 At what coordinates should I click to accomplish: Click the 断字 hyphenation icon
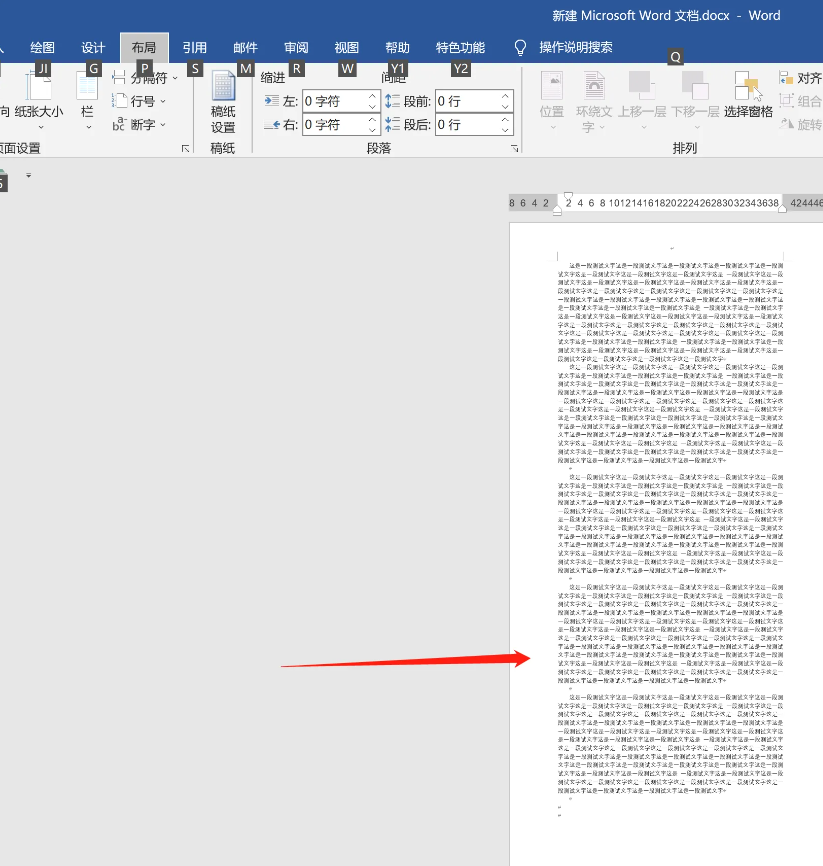[119, 124]
